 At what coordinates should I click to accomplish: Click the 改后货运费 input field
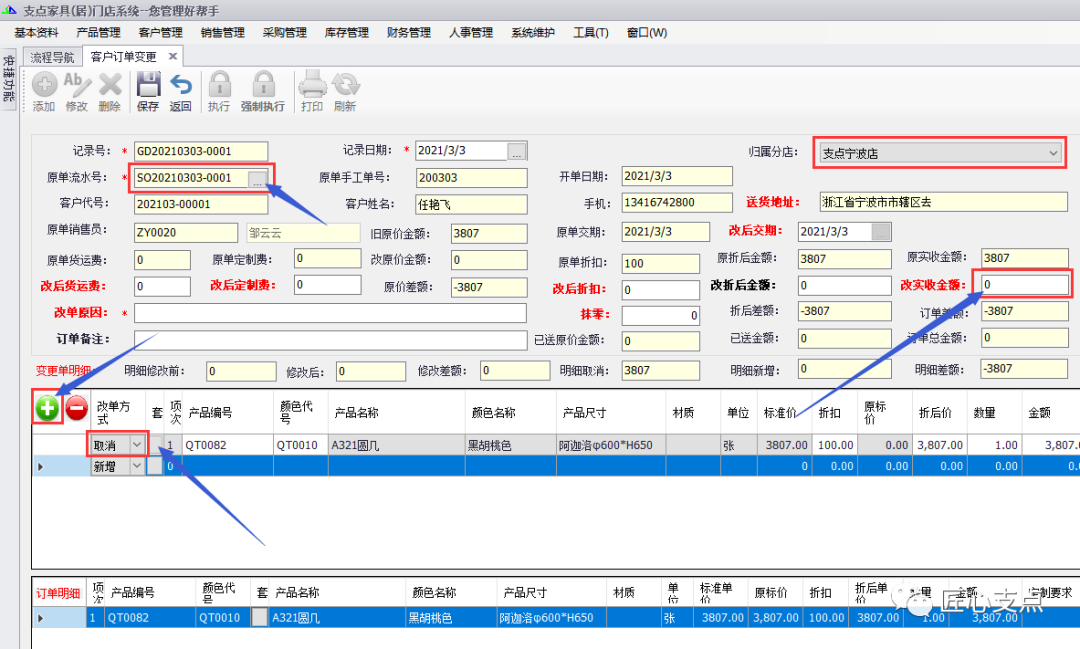[x=162, y=286]
